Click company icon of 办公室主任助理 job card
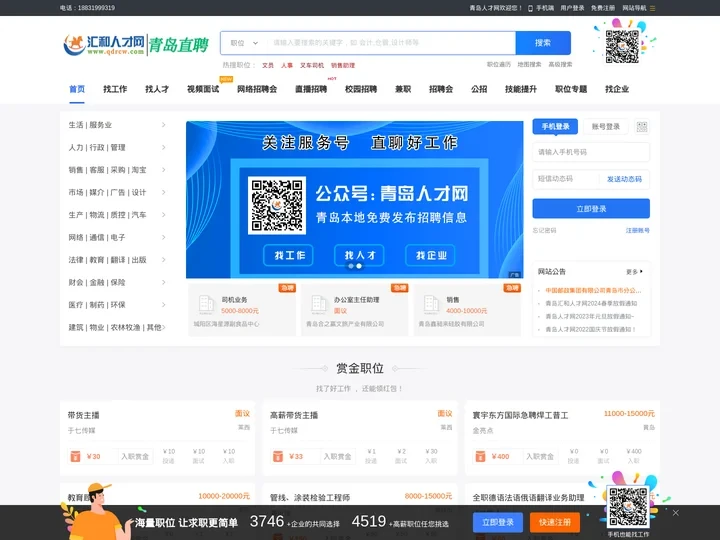720x540 pixels. tap(319, 304)
